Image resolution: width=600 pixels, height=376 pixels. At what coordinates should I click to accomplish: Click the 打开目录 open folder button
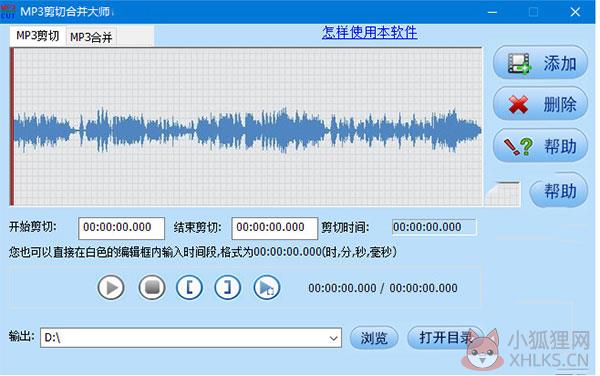(x=446, y=337)
